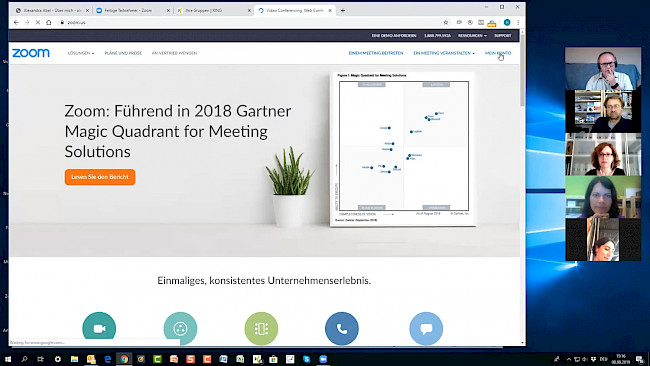Image resolution: width=650 pixels, height=366 pixels.
Task: Open the round chat bubble icon
Action: click(x=426, y=328)
